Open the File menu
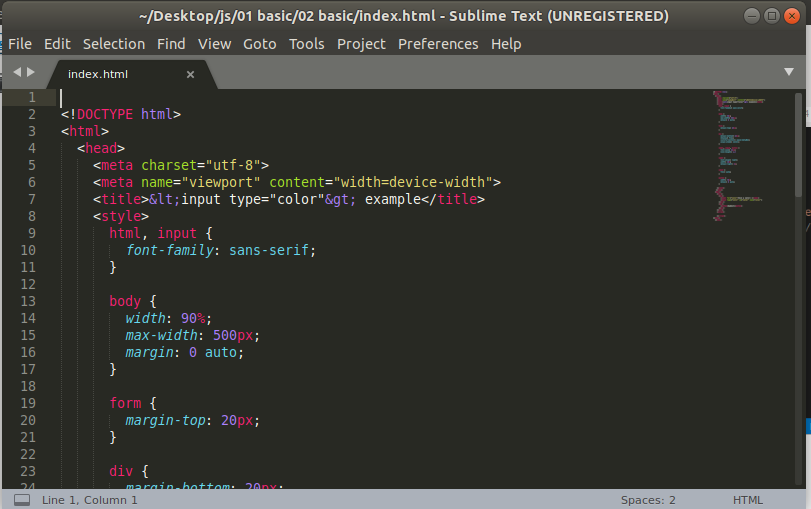The image size is (811, 509). [20, 44]
